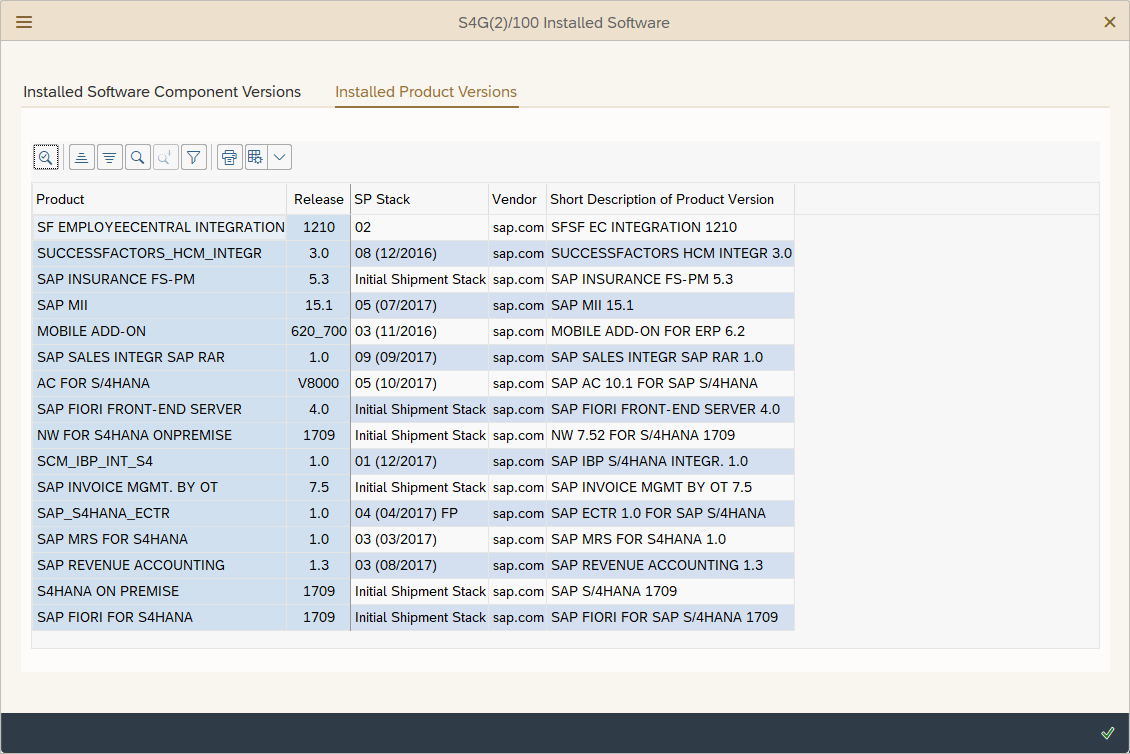The height and width of the screenshot is (754, 1130).
Task: Click SP Stack cell 01 (12/2017)
Action: coord(419,461)
